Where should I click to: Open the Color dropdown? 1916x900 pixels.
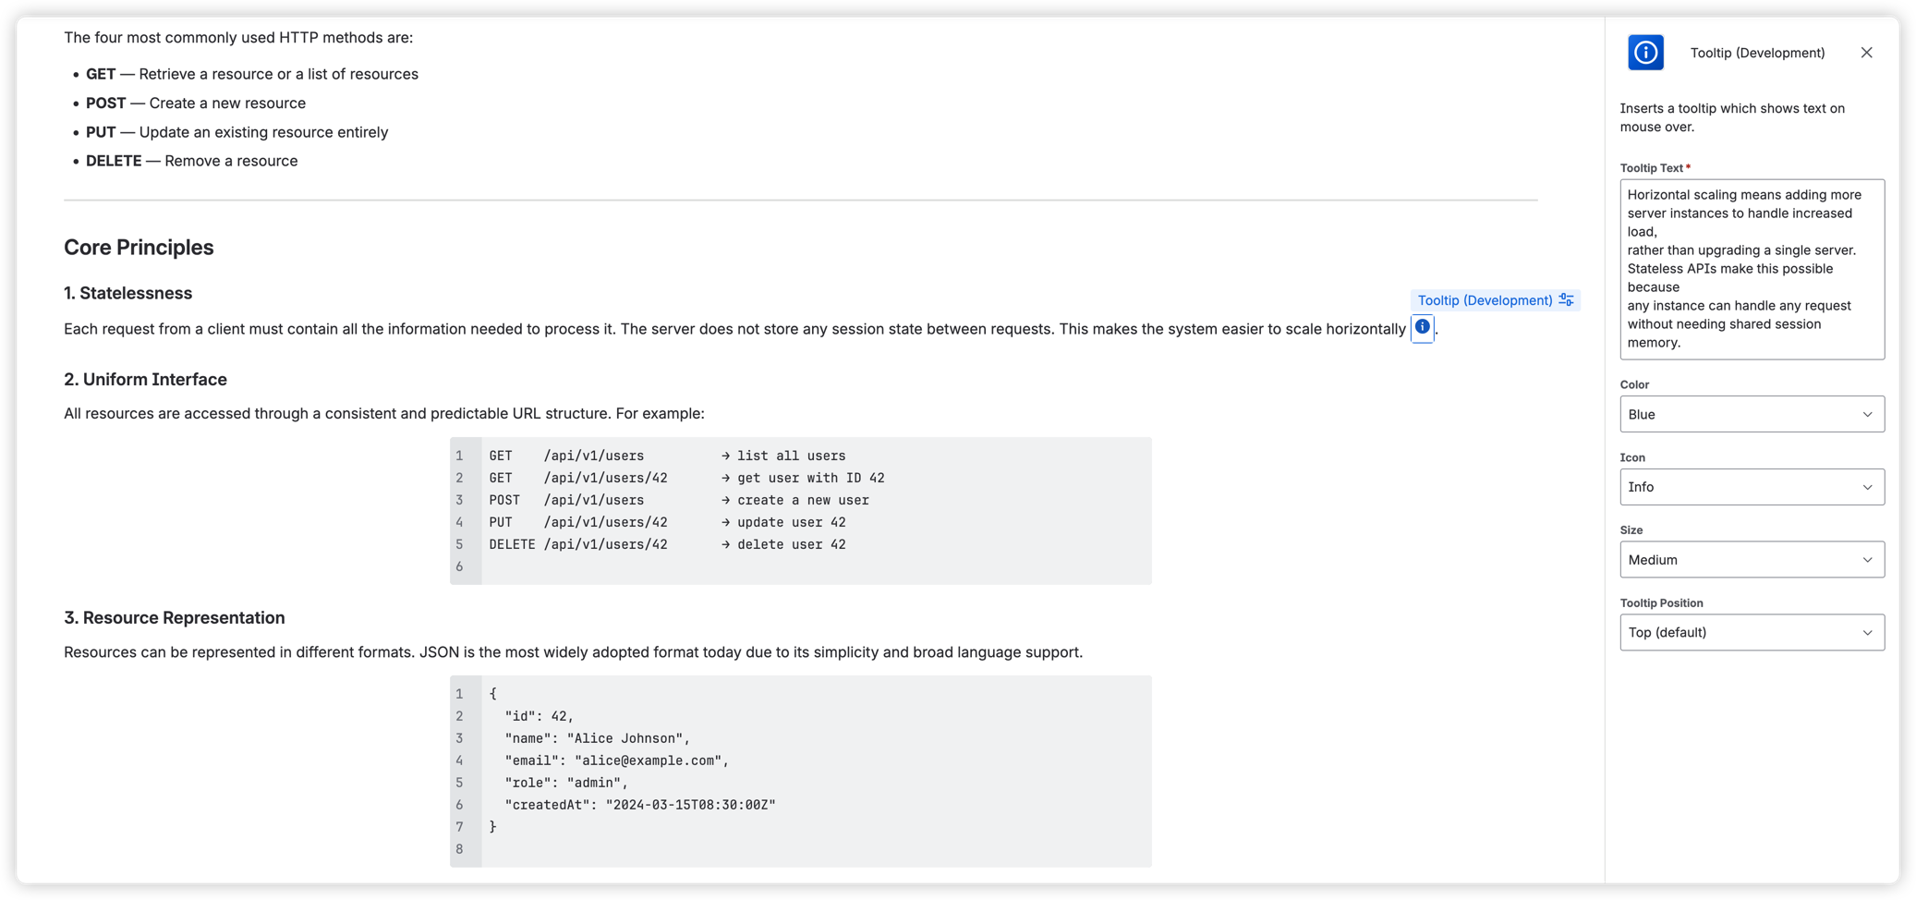click(1751, 414)
